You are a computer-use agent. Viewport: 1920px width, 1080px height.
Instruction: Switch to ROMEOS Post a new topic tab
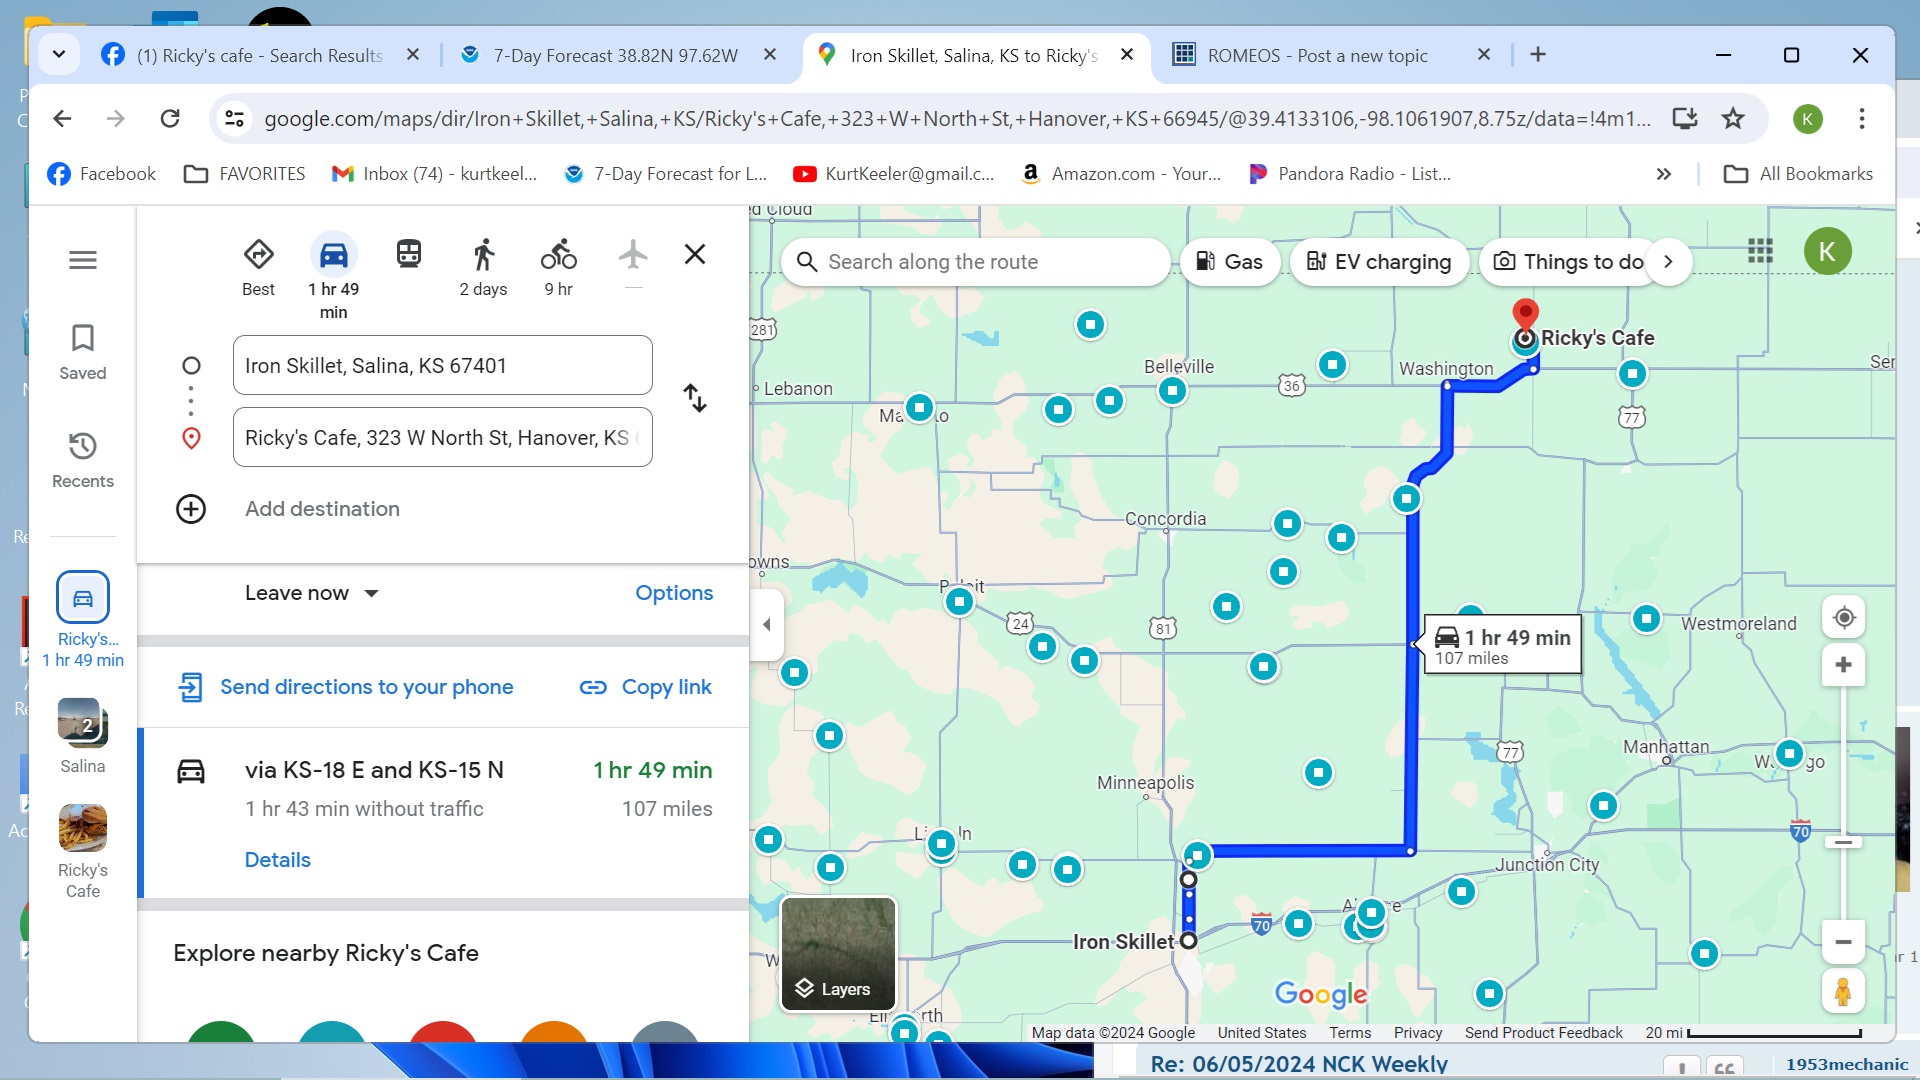[x=1317, y=56]
